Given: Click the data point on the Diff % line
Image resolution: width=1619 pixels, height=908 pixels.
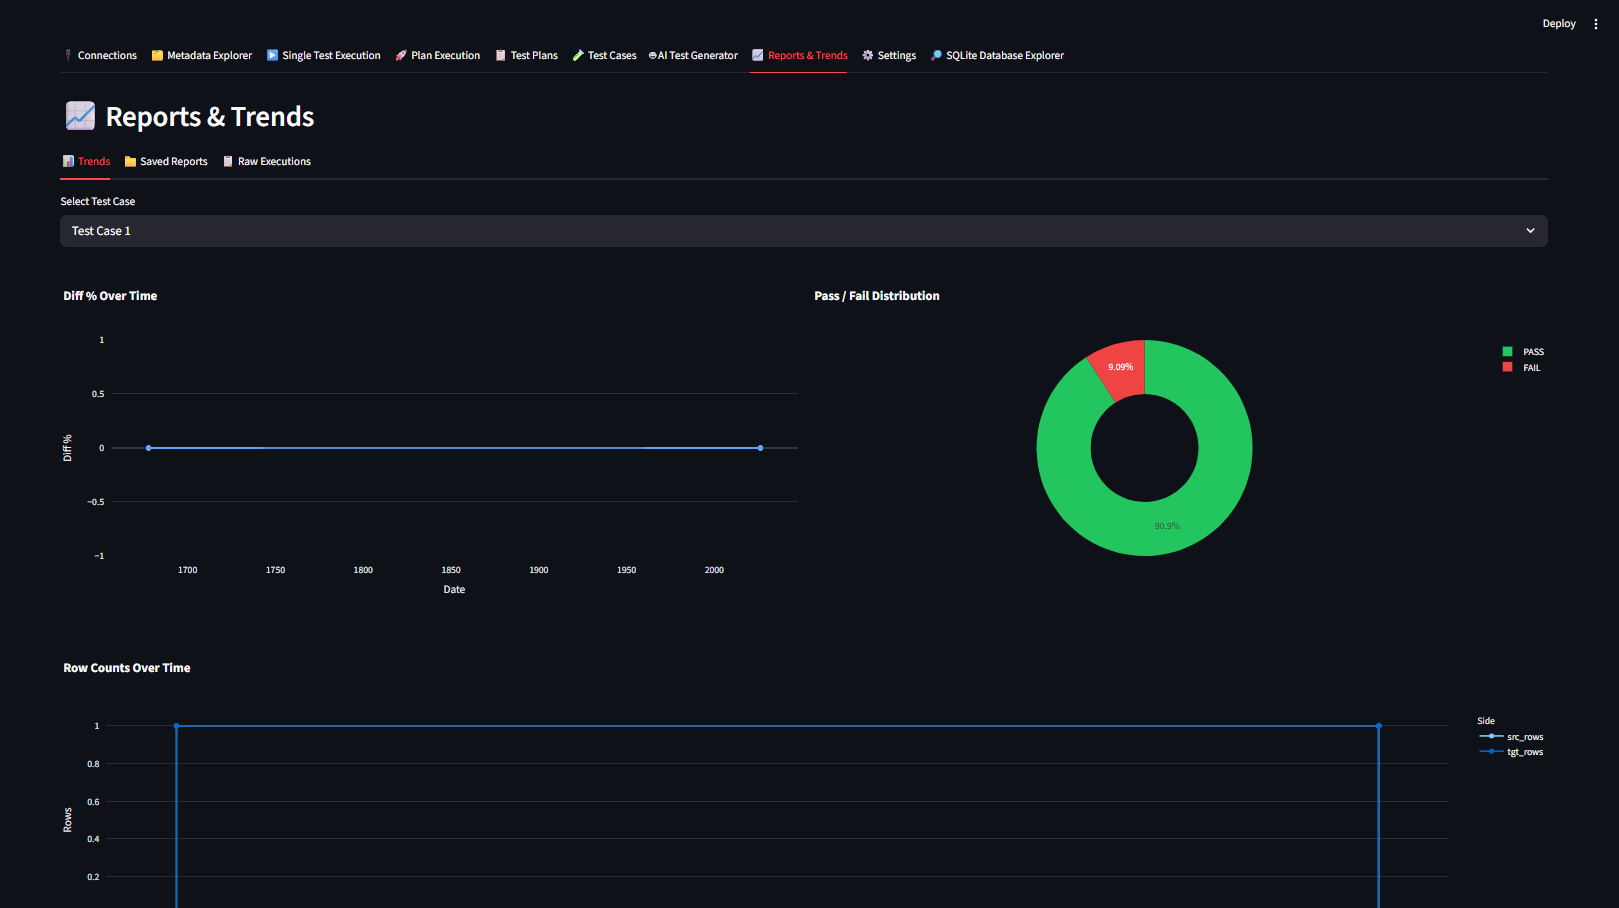Looking at the screenshot, I should point(148,448).
